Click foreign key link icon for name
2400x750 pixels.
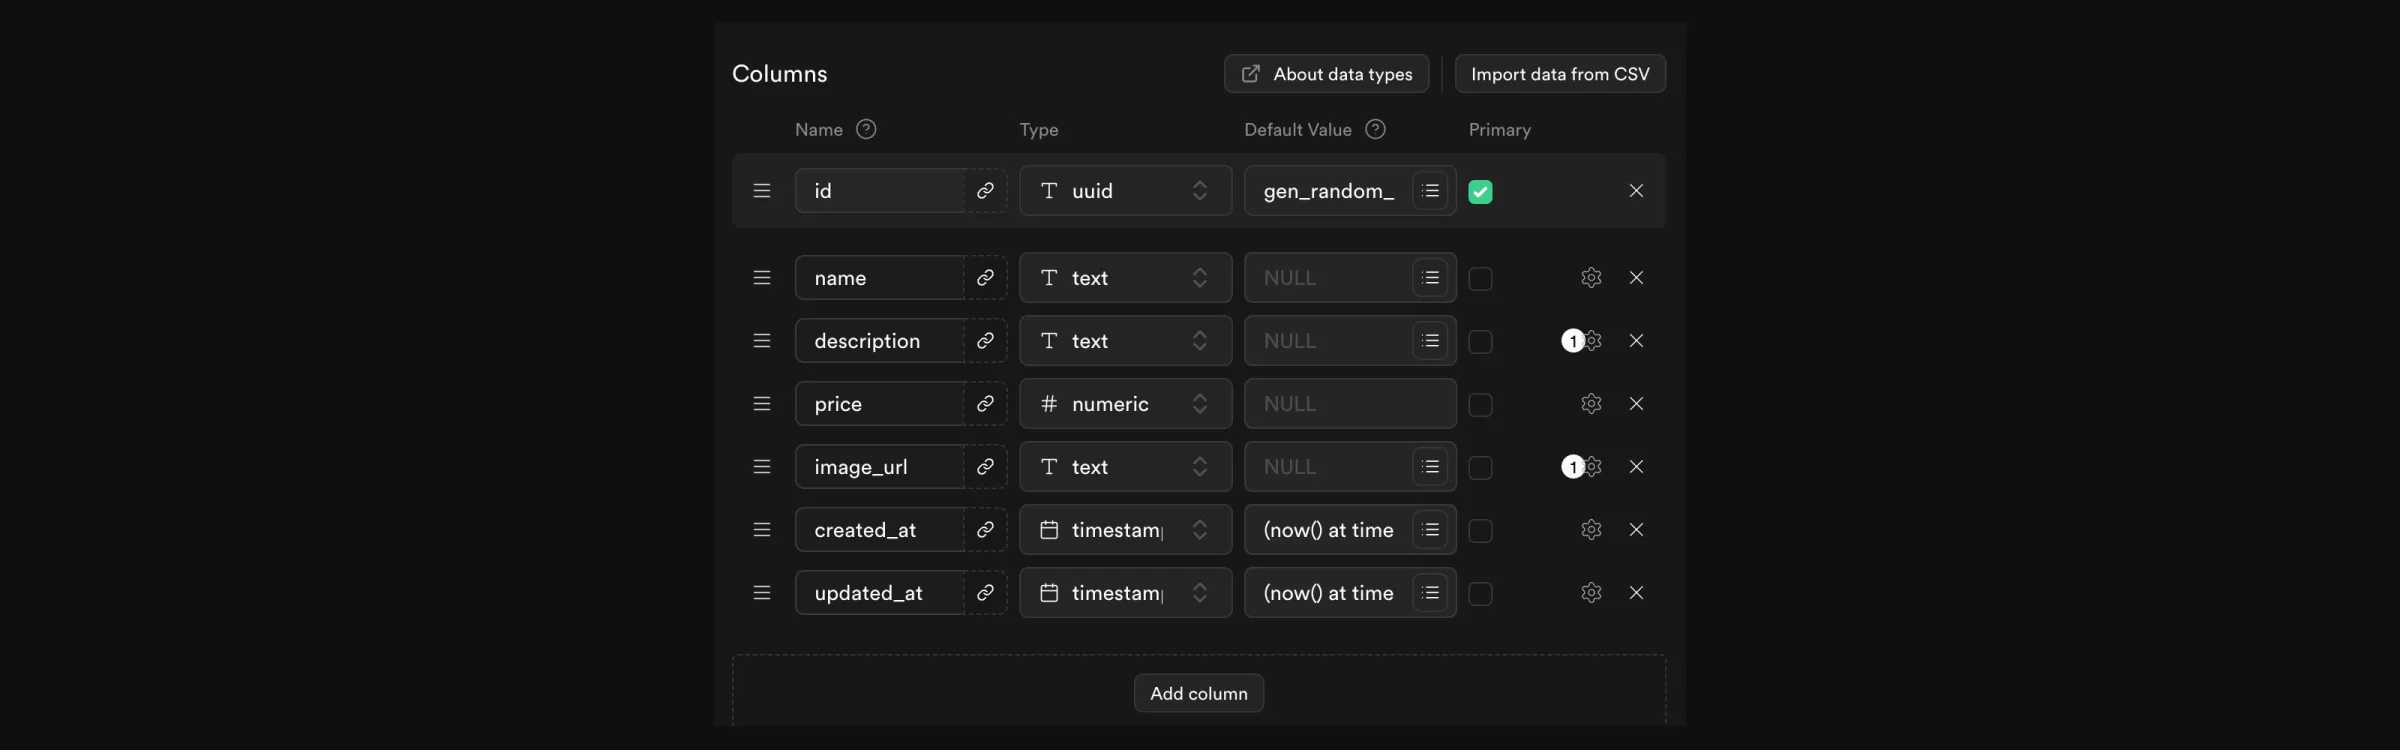coord(986,278)
